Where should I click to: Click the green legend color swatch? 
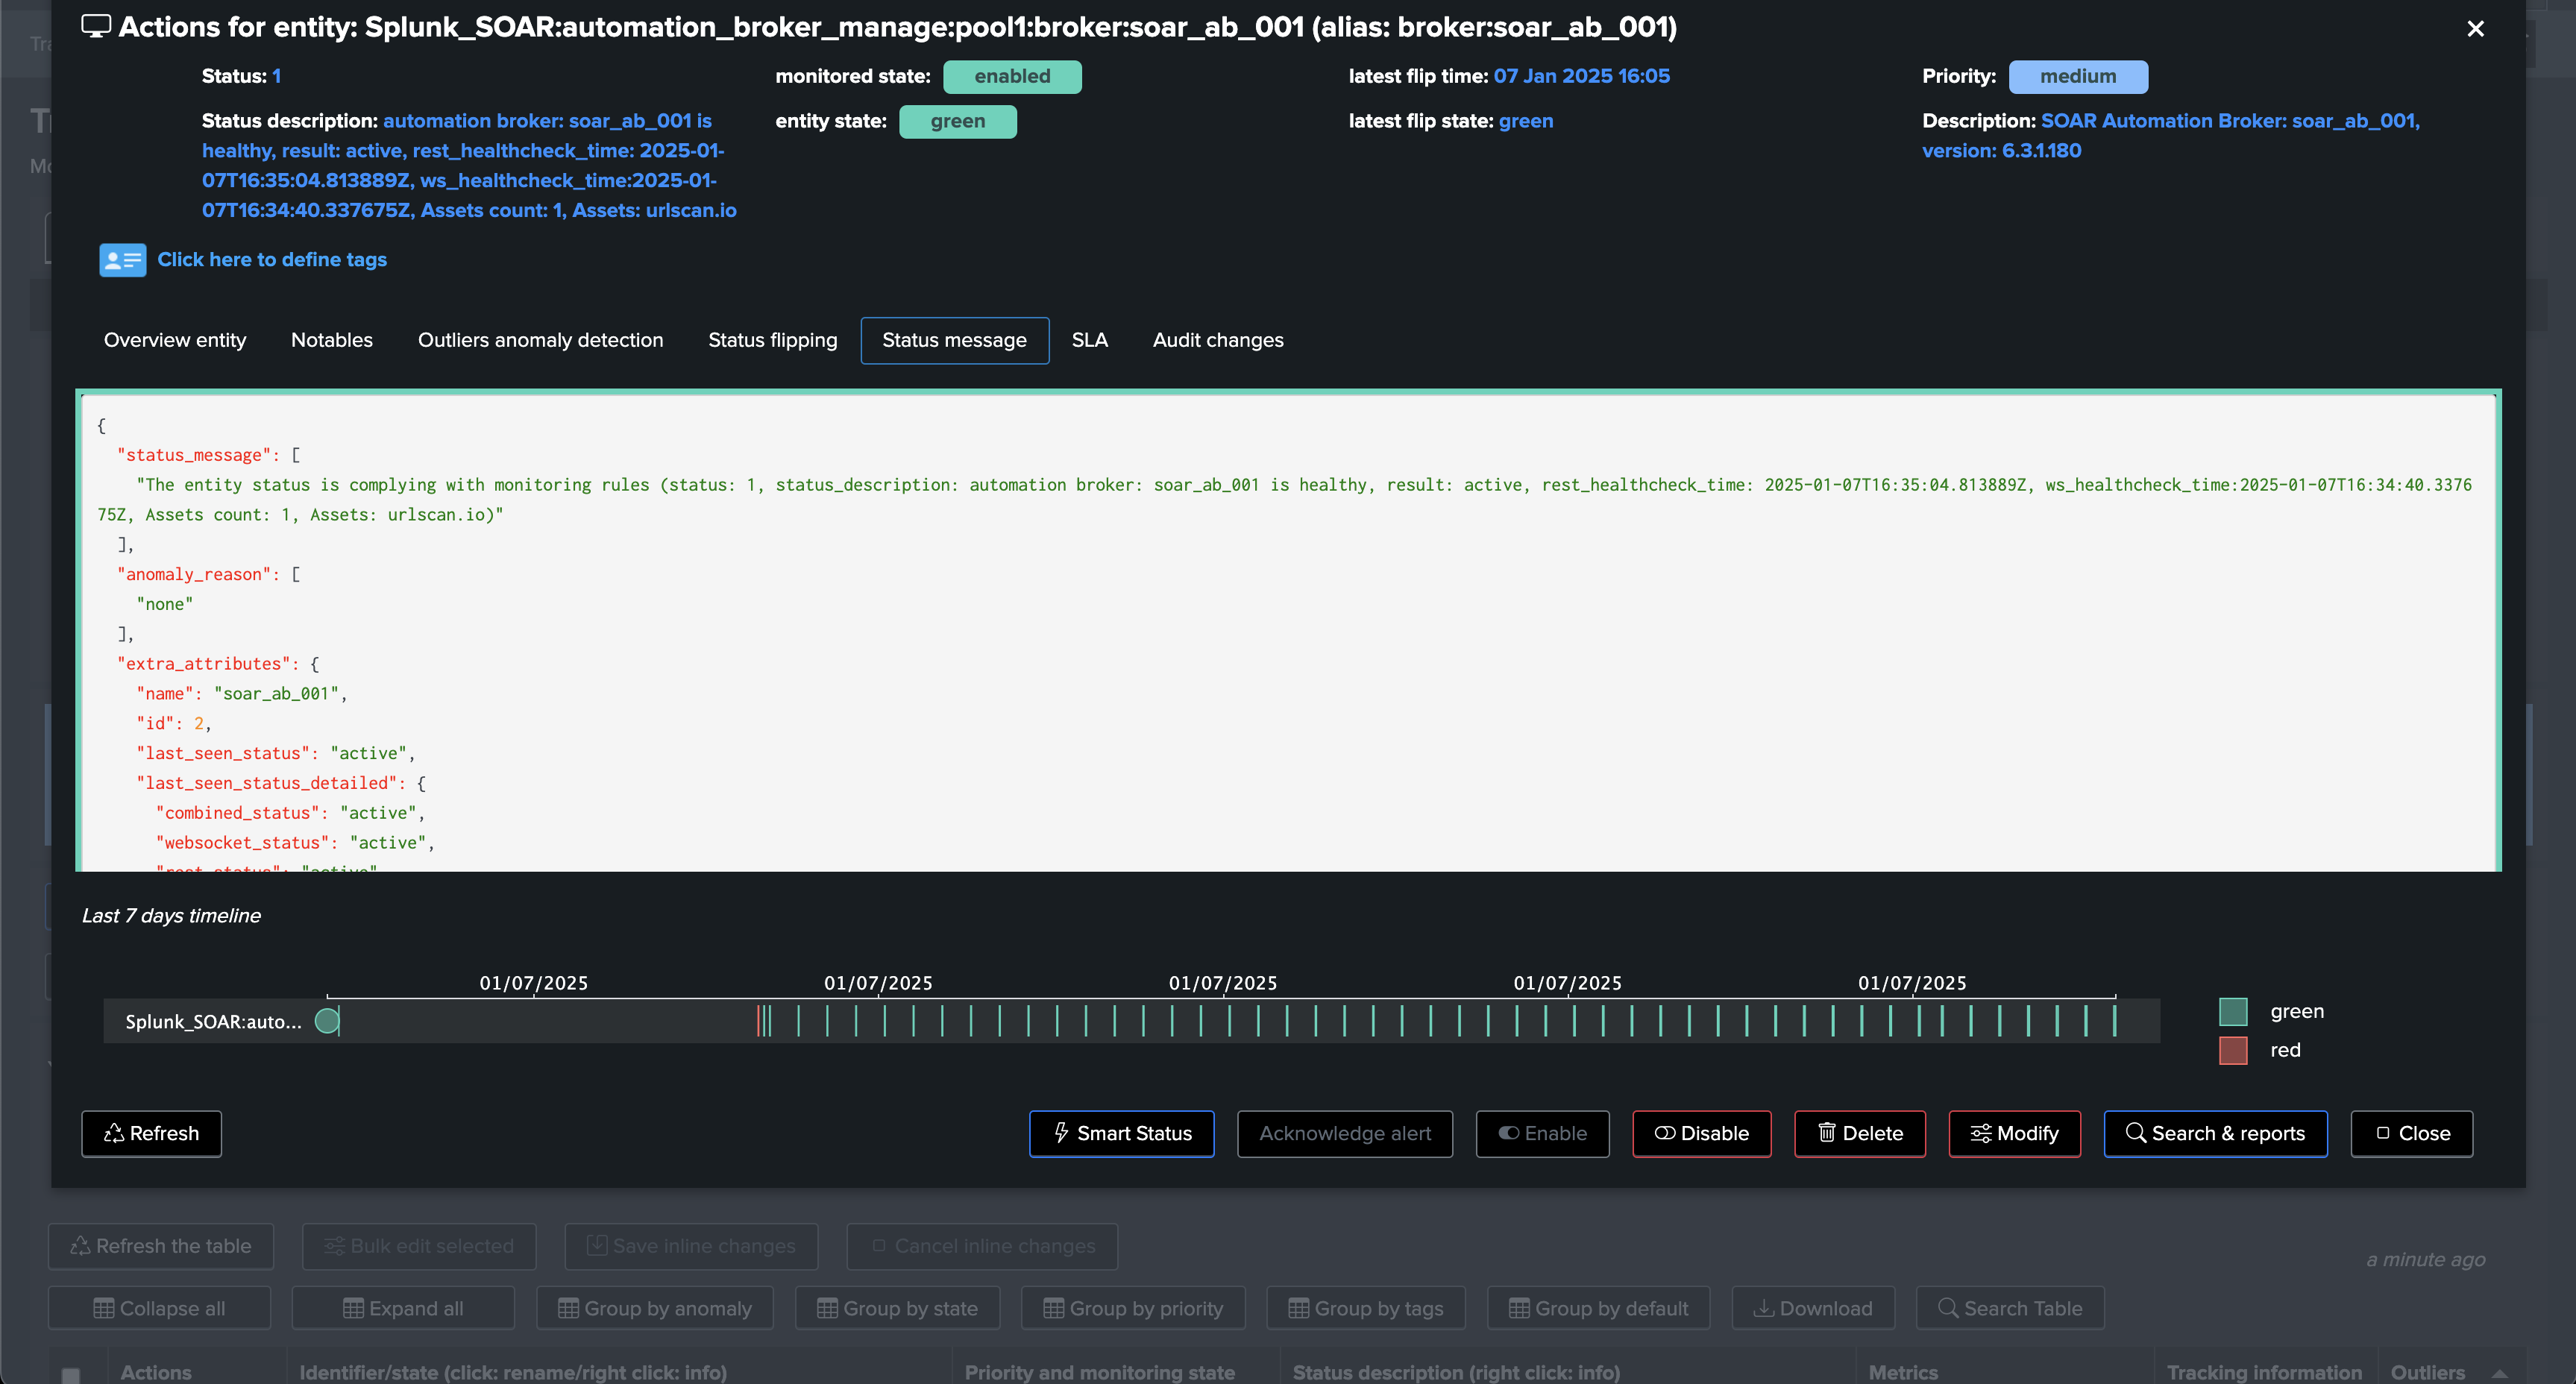(2232, 1011)
